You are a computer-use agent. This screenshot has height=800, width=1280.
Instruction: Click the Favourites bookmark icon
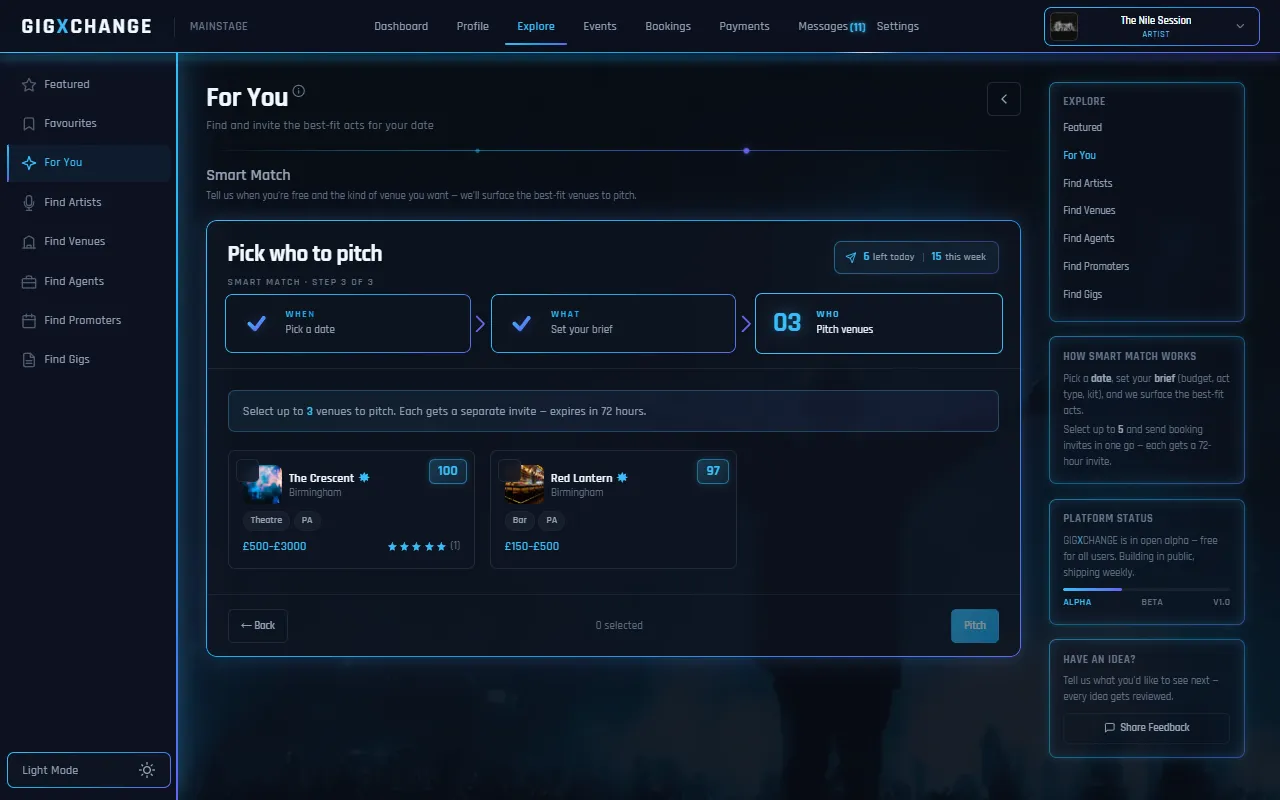click(x=29, y=124)
